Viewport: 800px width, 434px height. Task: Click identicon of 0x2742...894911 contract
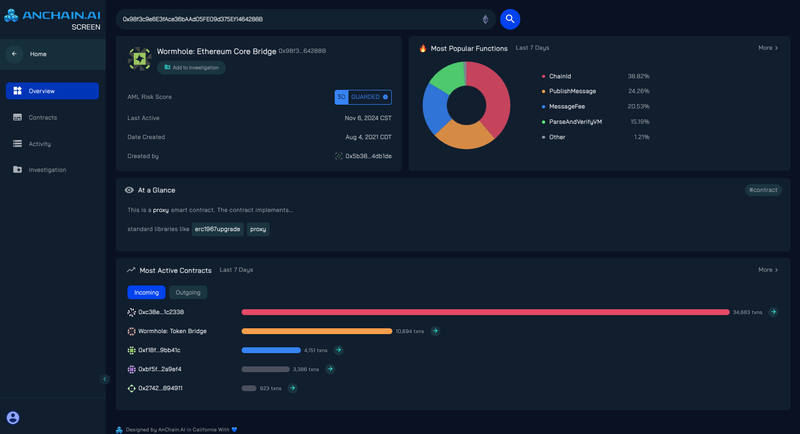coord(131,388)
